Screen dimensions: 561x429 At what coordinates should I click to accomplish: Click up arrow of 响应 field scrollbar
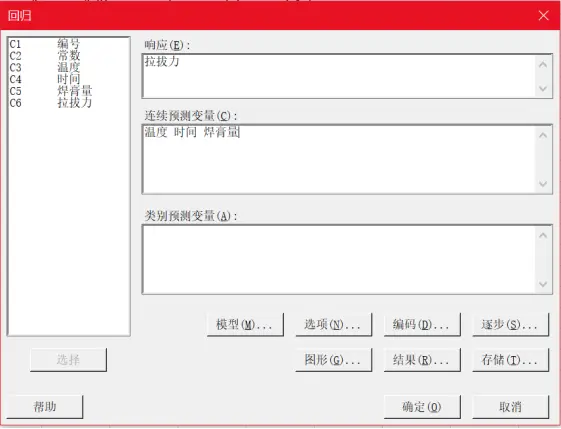543,64
